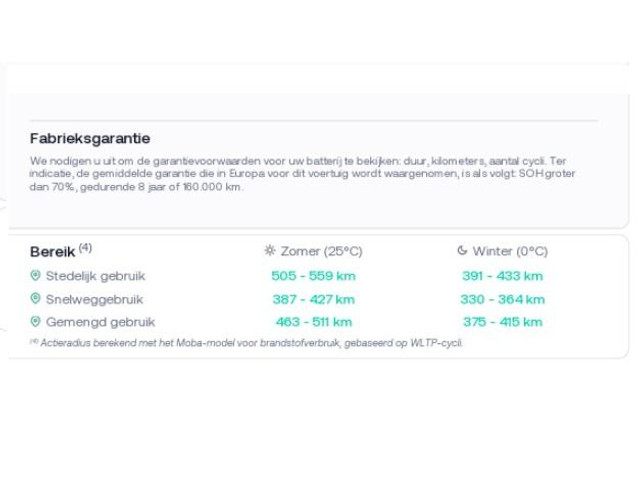The width and height of the screenshot is (640, 480).
Task: Select the Fabrieksgarantie heading
Action: pyautogui.click(x=91, y=139)
